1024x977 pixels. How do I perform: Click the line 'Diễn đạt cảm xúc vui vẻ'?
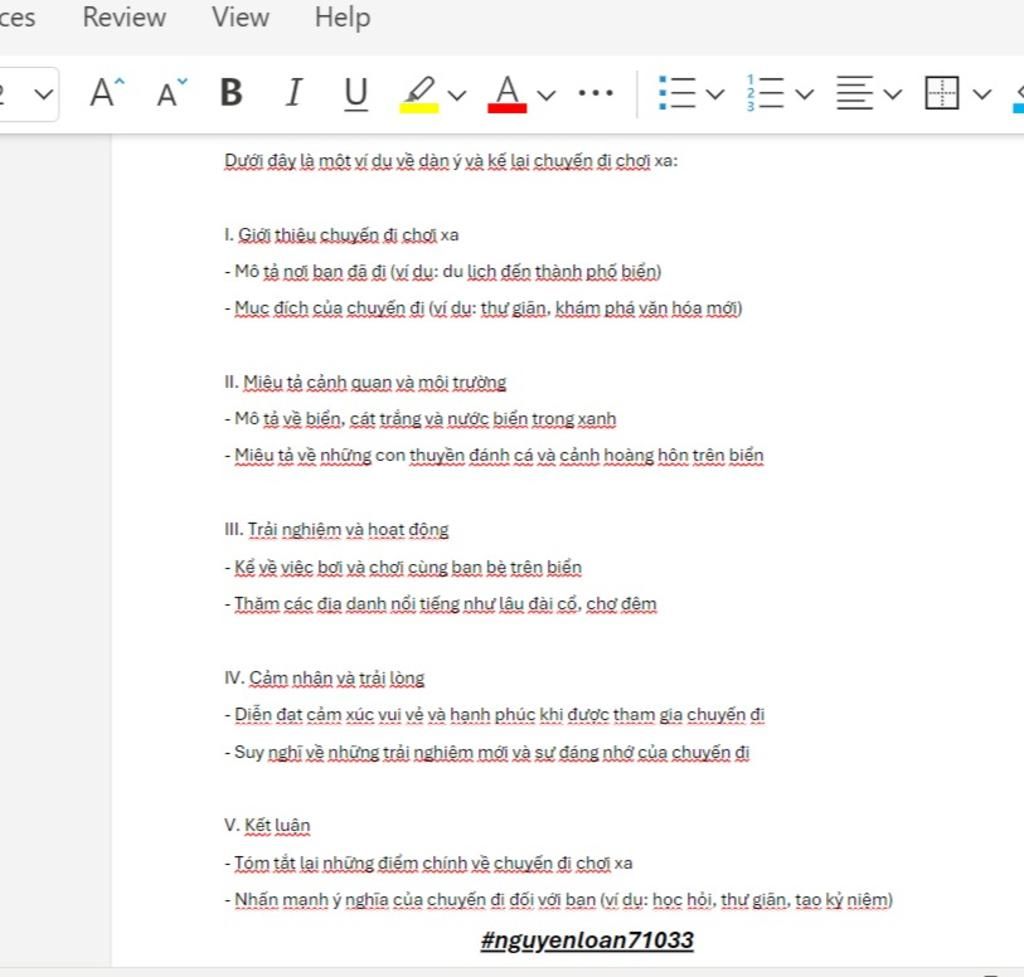click(494, 715)
